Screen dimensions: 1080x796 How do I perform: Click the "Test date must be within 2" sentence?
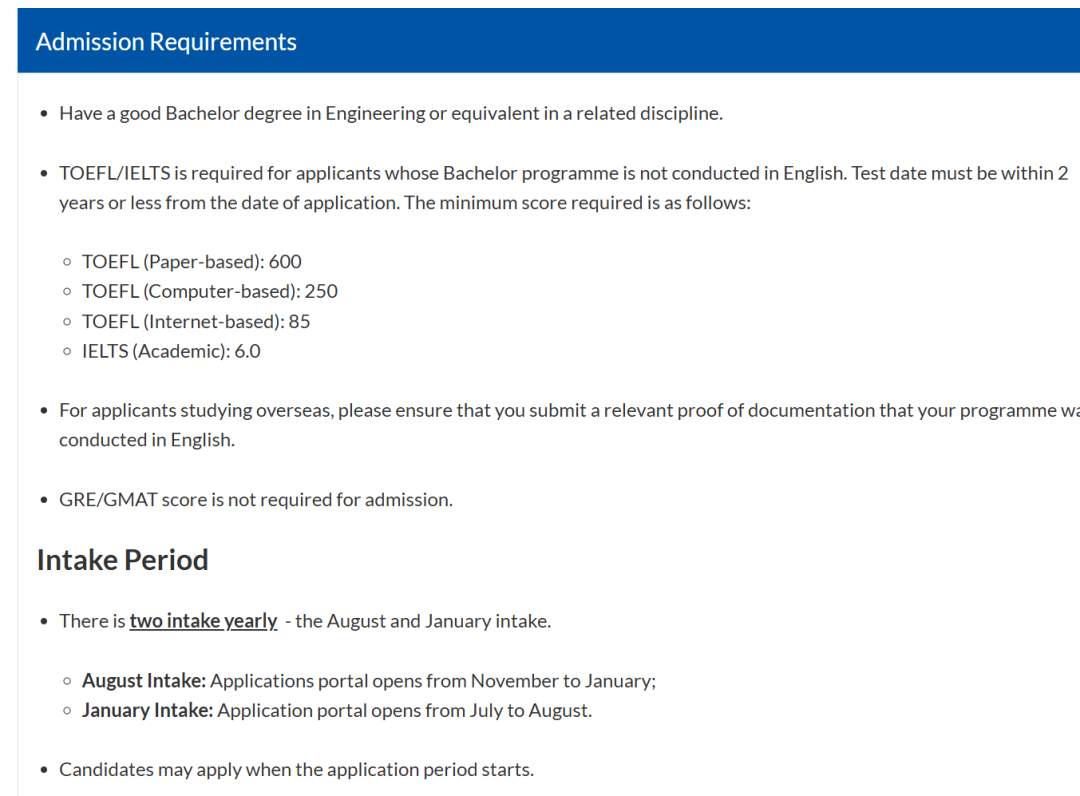click(960, 174)
